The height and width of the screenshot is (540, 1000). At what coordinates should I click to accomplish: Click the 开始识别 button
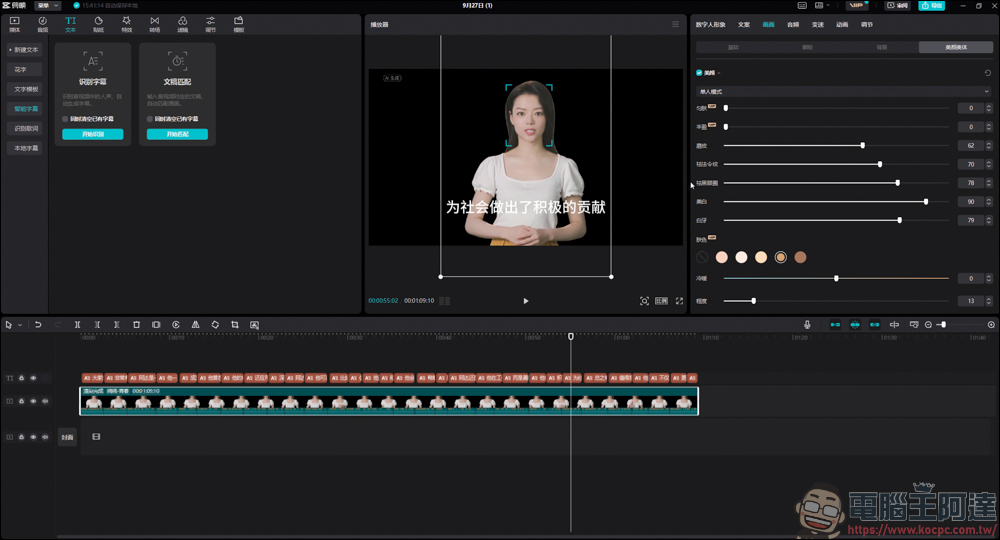[x=92, y=134]
